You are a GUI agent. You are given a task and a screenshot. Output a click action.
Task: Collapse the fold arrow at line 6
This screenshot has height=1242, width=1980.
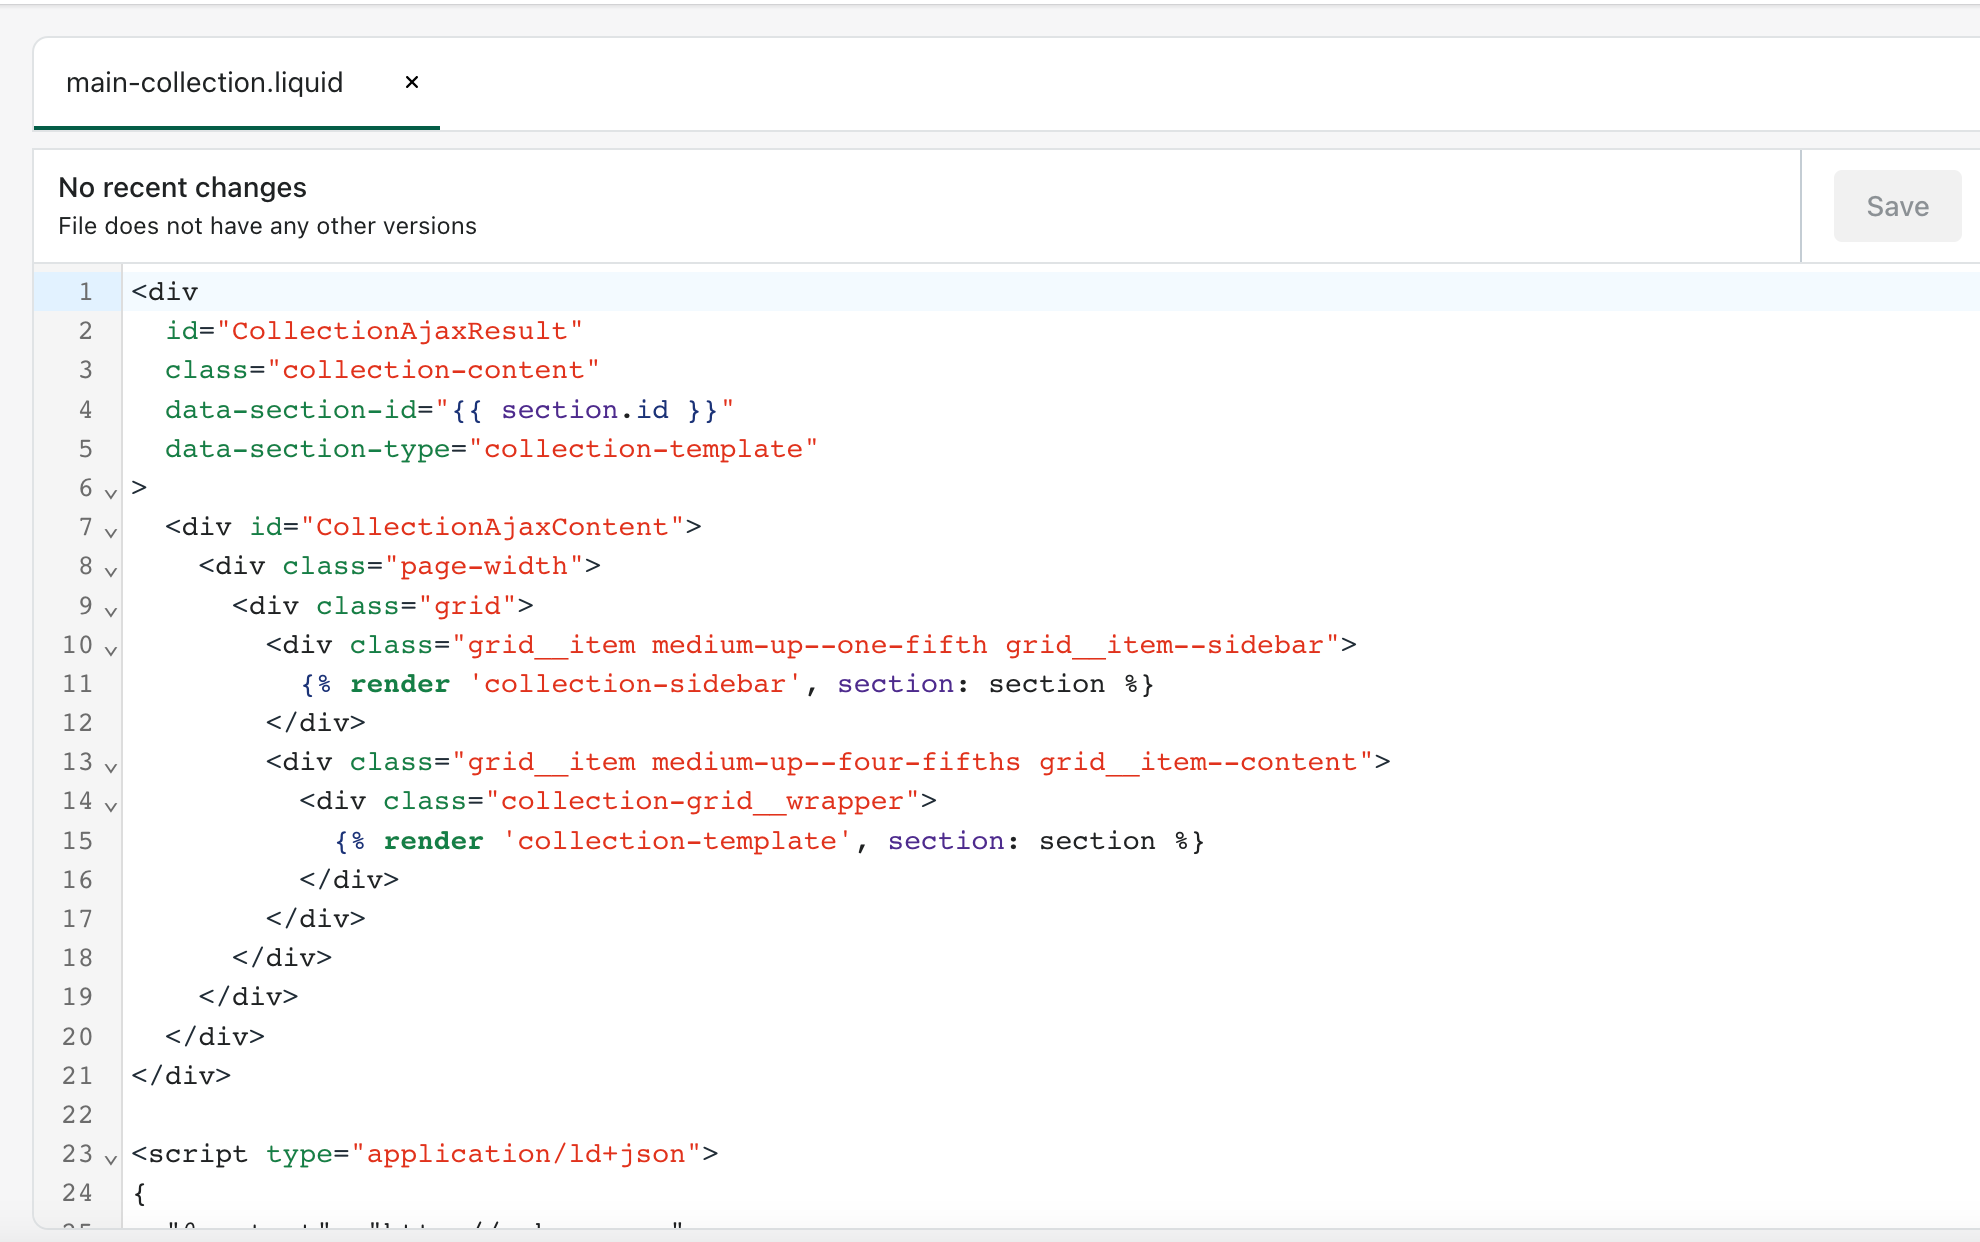click(x=111, y=492)
